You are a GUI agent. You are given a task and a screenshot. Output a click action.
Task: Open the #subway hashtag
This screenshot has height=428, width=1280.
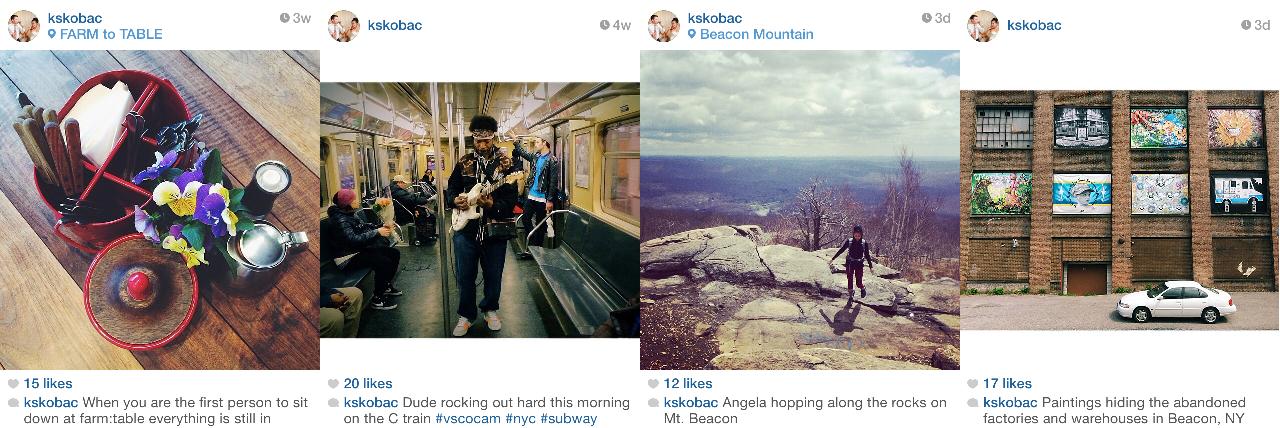coord(568,419)
